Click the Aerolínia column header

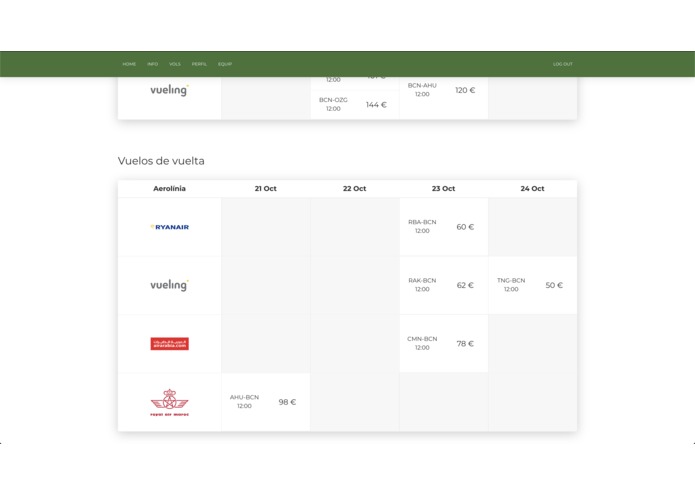tap(169, 189)
